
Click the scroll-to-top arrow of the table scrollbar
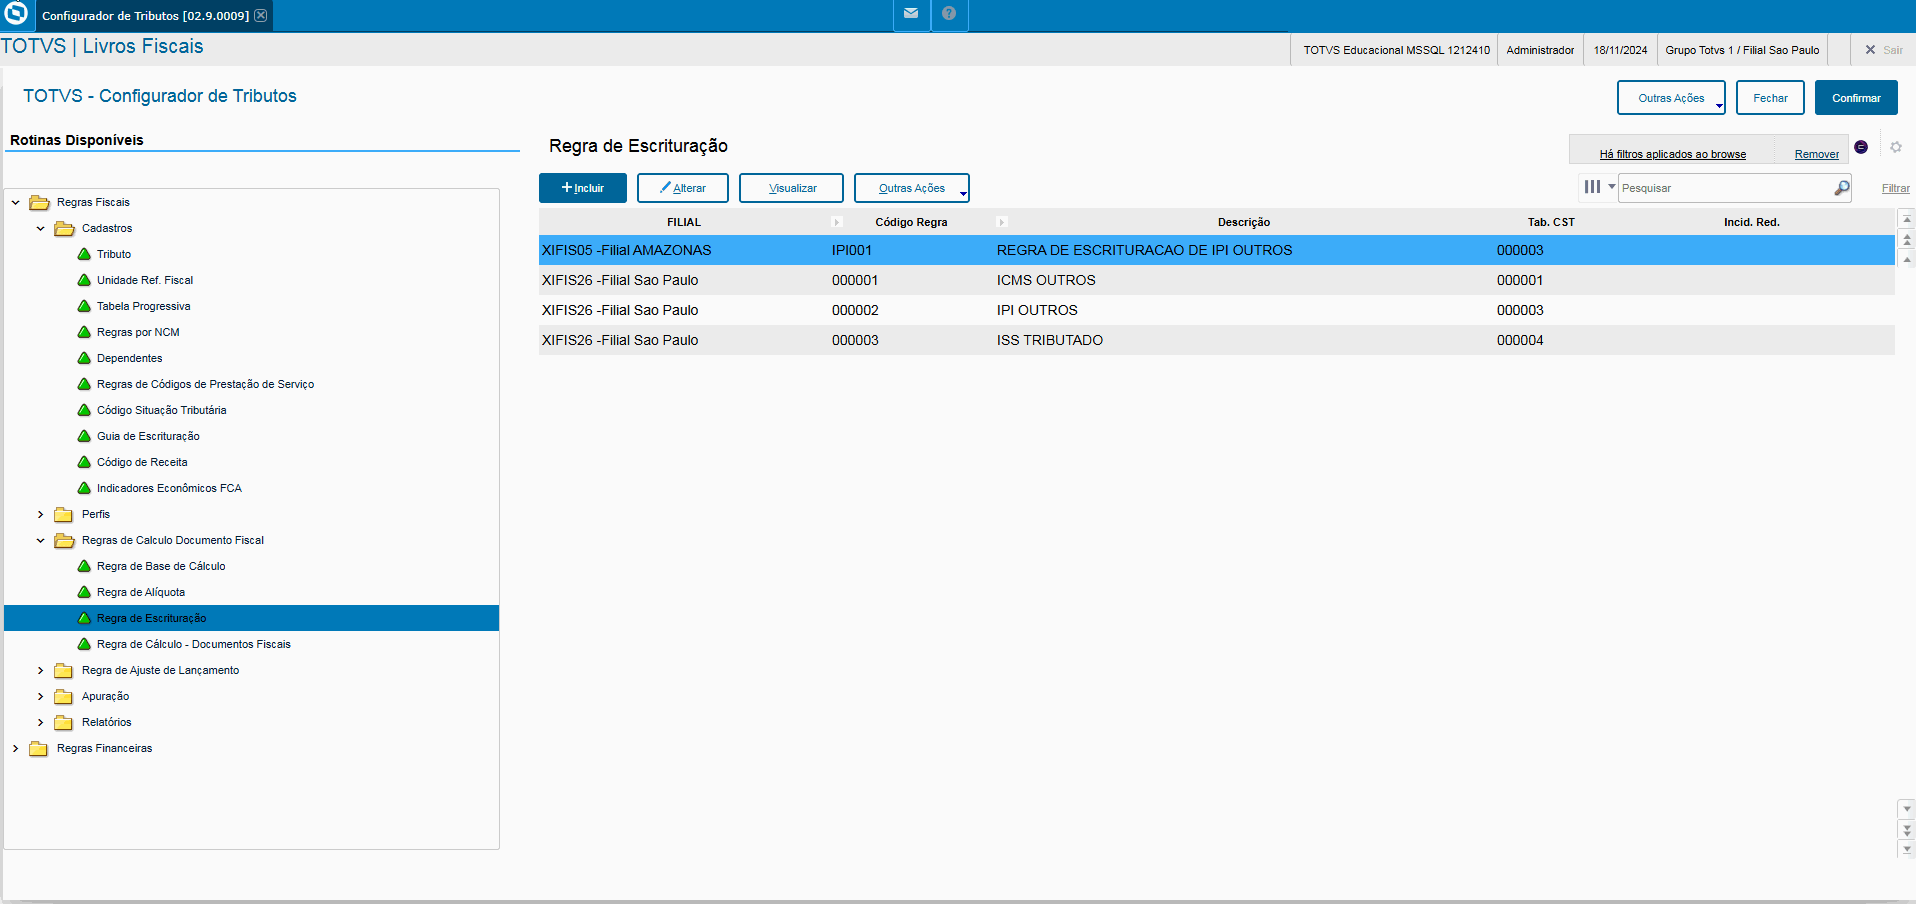(x=1907, y=219)
